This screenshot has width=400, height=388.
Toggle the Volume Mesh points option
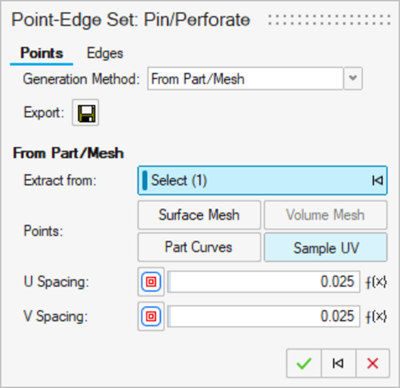click(326, 215)
